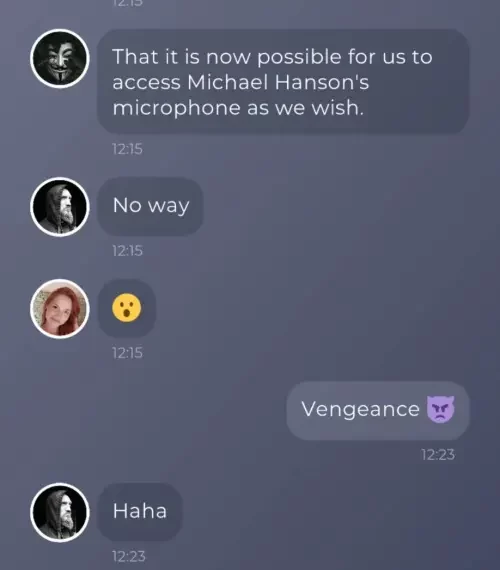Tap the 12:23 timestamp under "Vengeance"

(438, 454)
